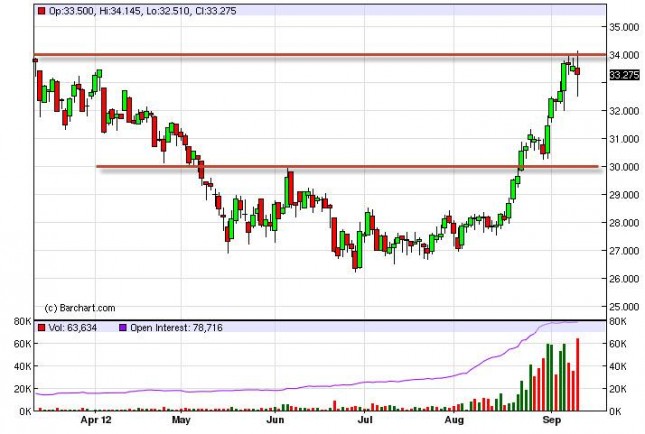Click the 32.000 price axis label
The width and height of the screenshot is (645, 434).
(624, 111)
